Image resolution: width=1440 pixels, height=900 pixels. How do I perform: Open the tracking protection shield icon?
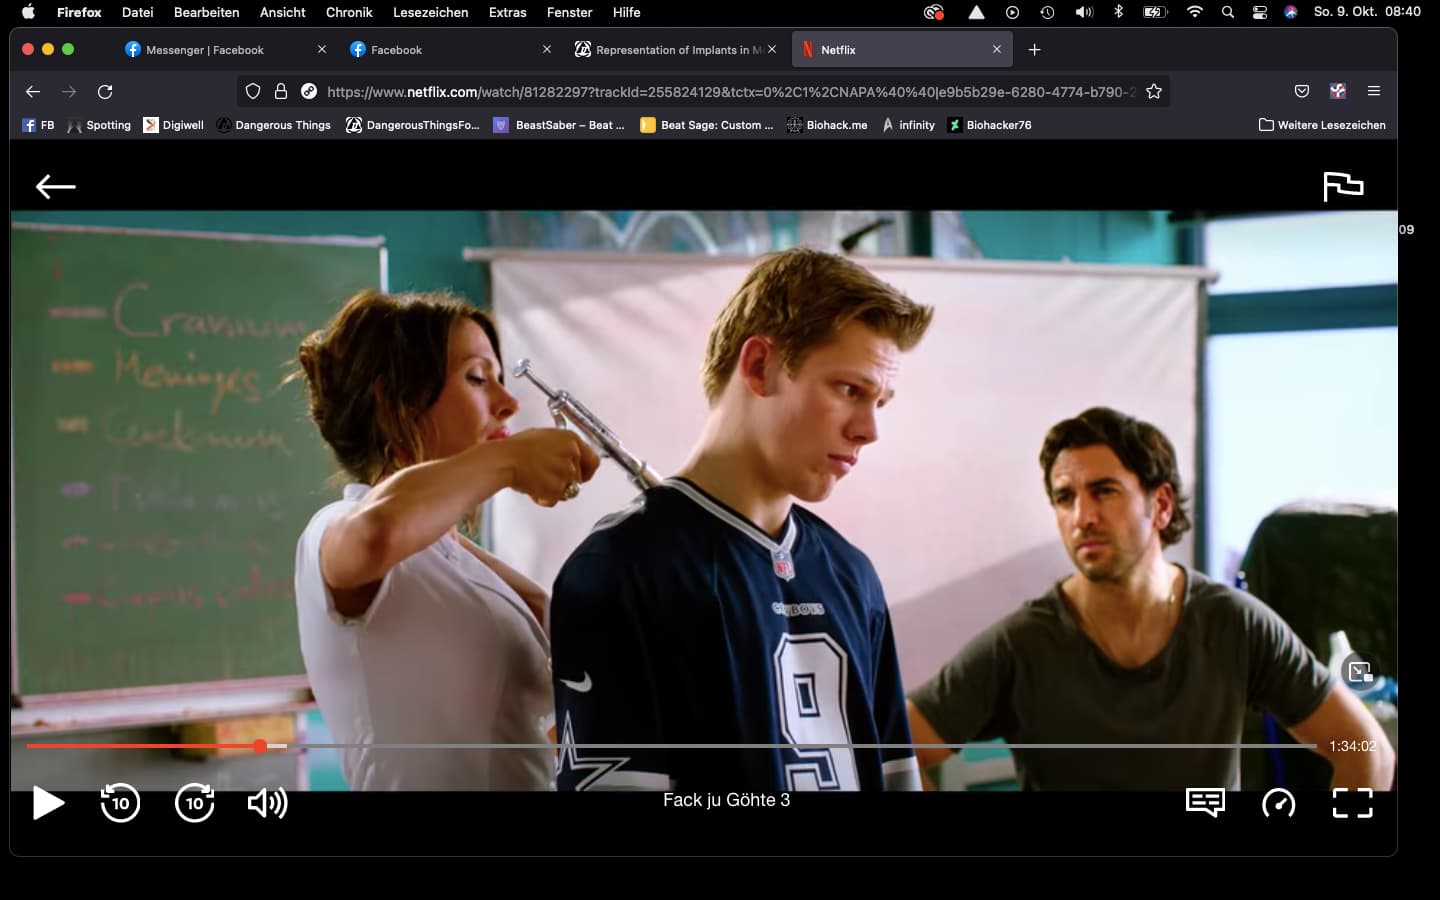point(253,91)
